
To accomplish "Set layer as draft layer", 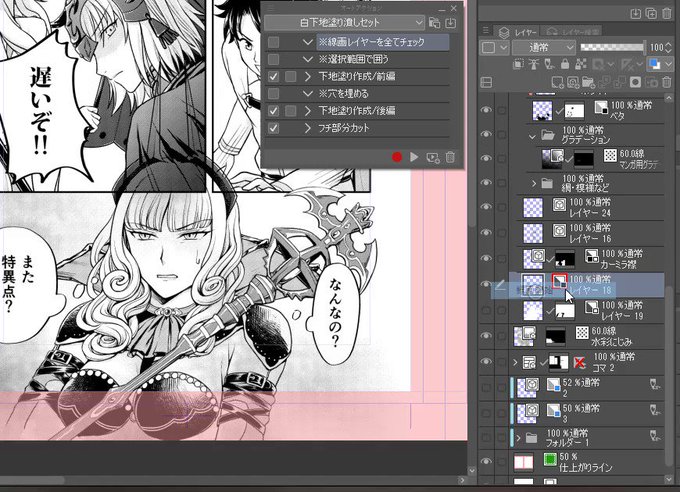I will 549,65.
